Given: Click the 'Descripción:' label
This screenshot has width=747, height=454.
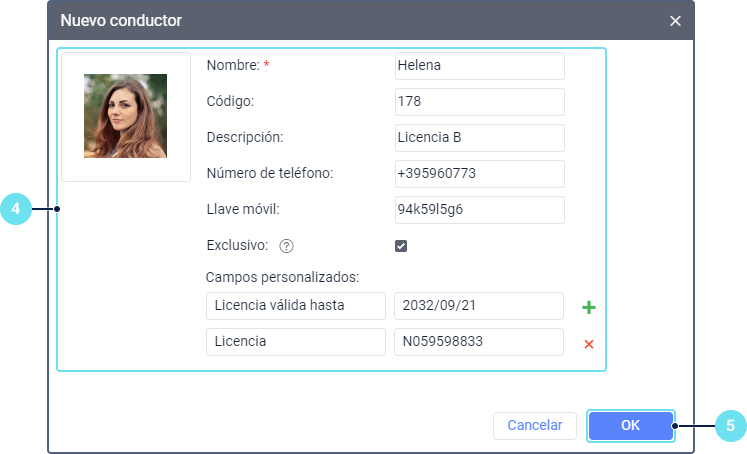Looking at the screenshot, I should coord(245,138).
